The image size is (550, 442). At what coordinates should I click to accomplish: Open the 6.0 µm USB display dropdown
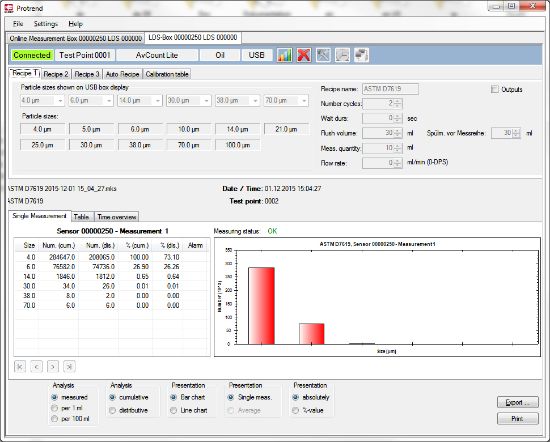109,101
